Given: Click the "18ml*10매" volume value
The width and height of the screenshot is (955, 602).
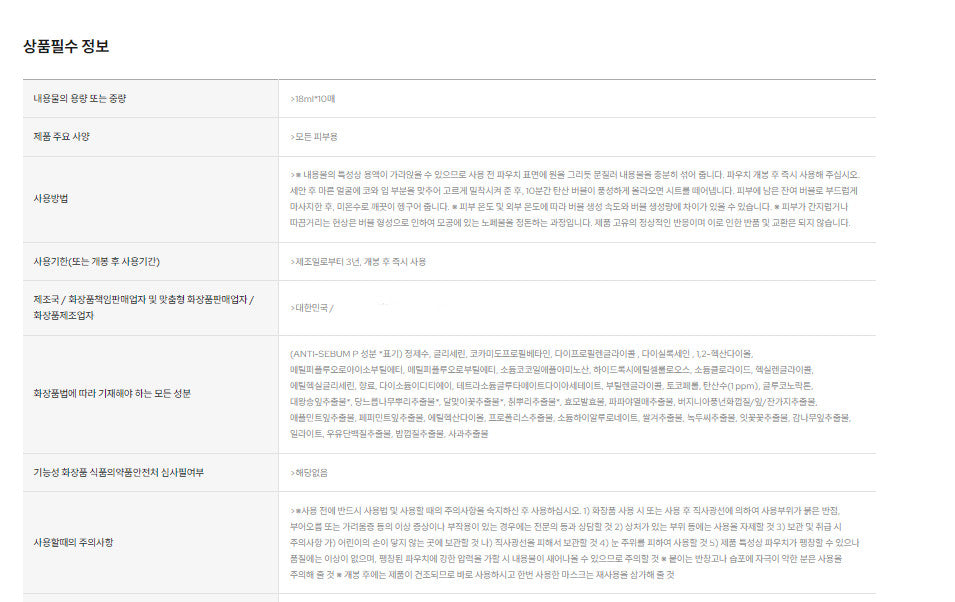Looking at the screenshot, I should tap(314, 98).
